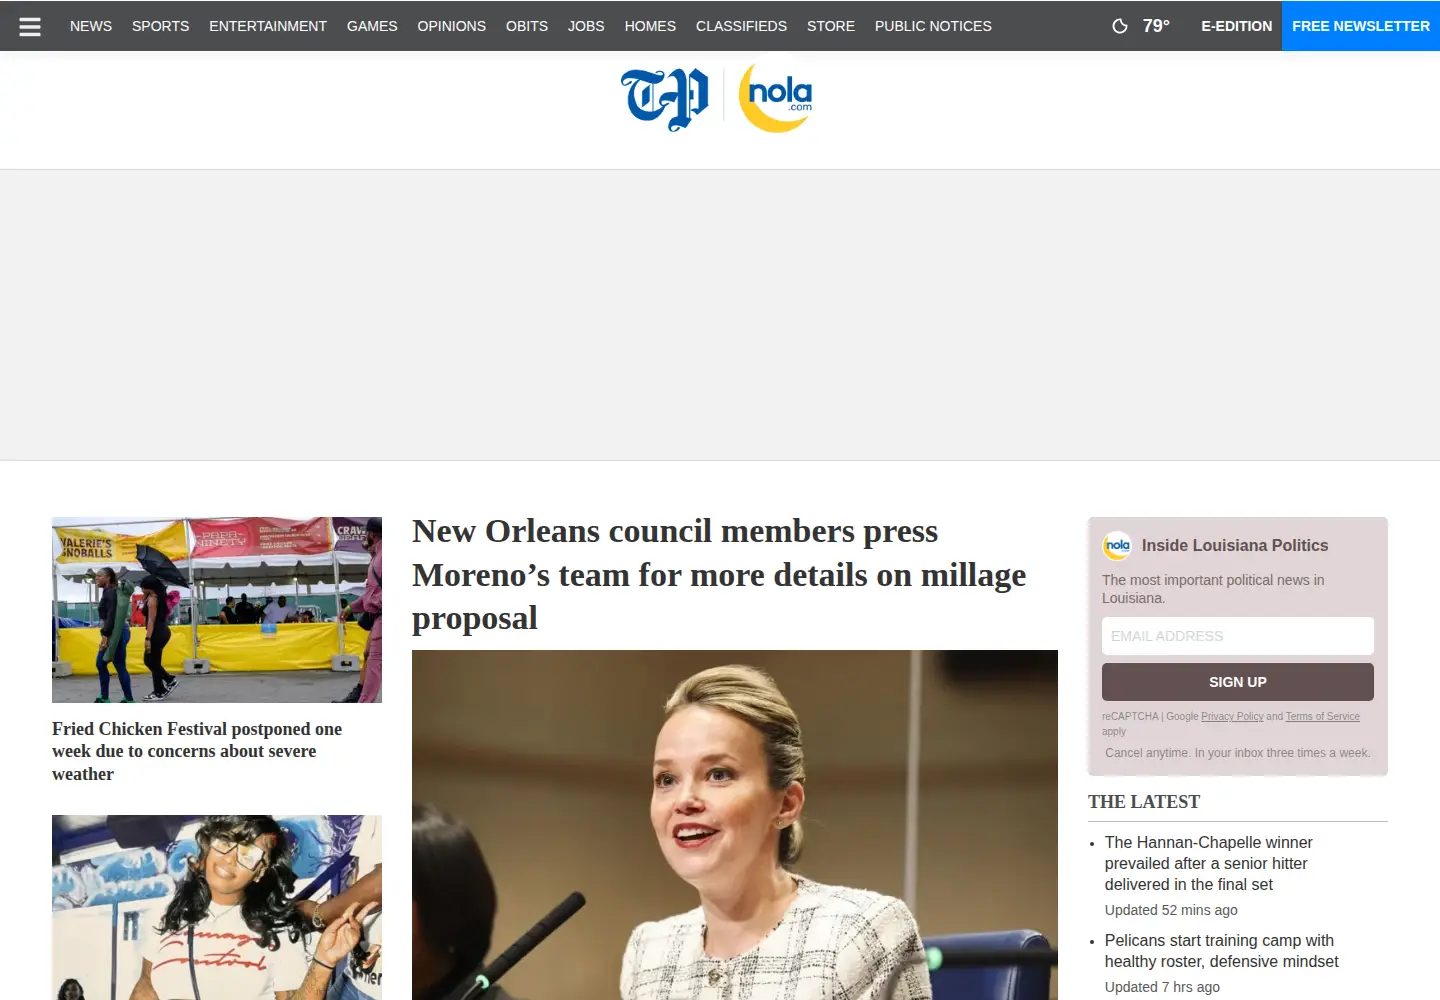Click 'Cancel anytime' newsletter note
This screenshot has height=1000, width=1440.
pyautogui.click(x=1238, y=753)
